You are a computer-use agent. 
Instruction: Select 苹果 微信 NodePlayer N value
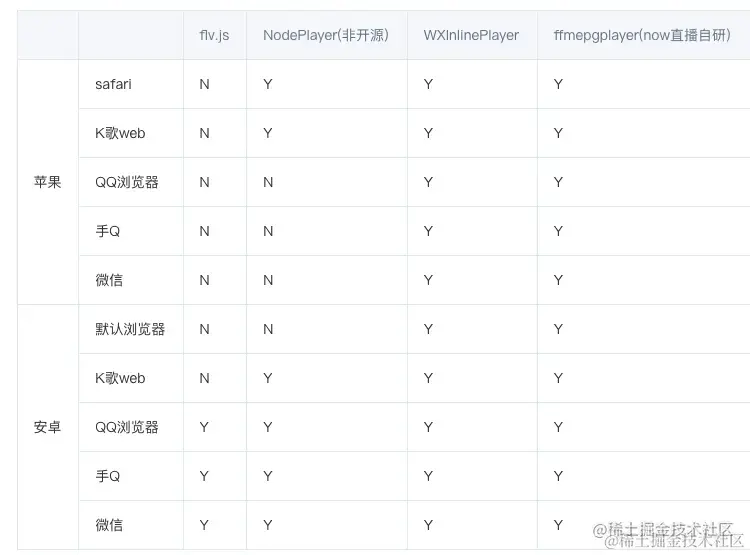[268, 280]
